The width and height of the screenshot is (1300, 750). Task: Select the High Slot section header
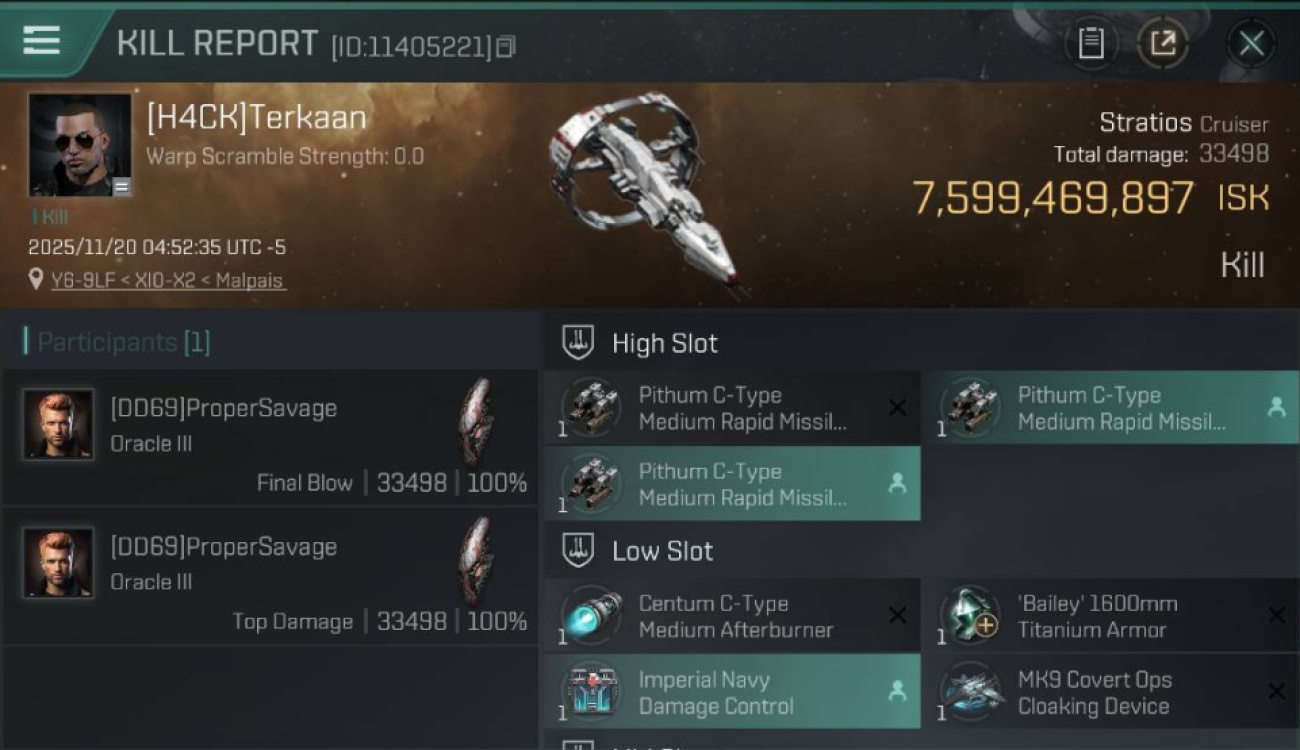664,344
